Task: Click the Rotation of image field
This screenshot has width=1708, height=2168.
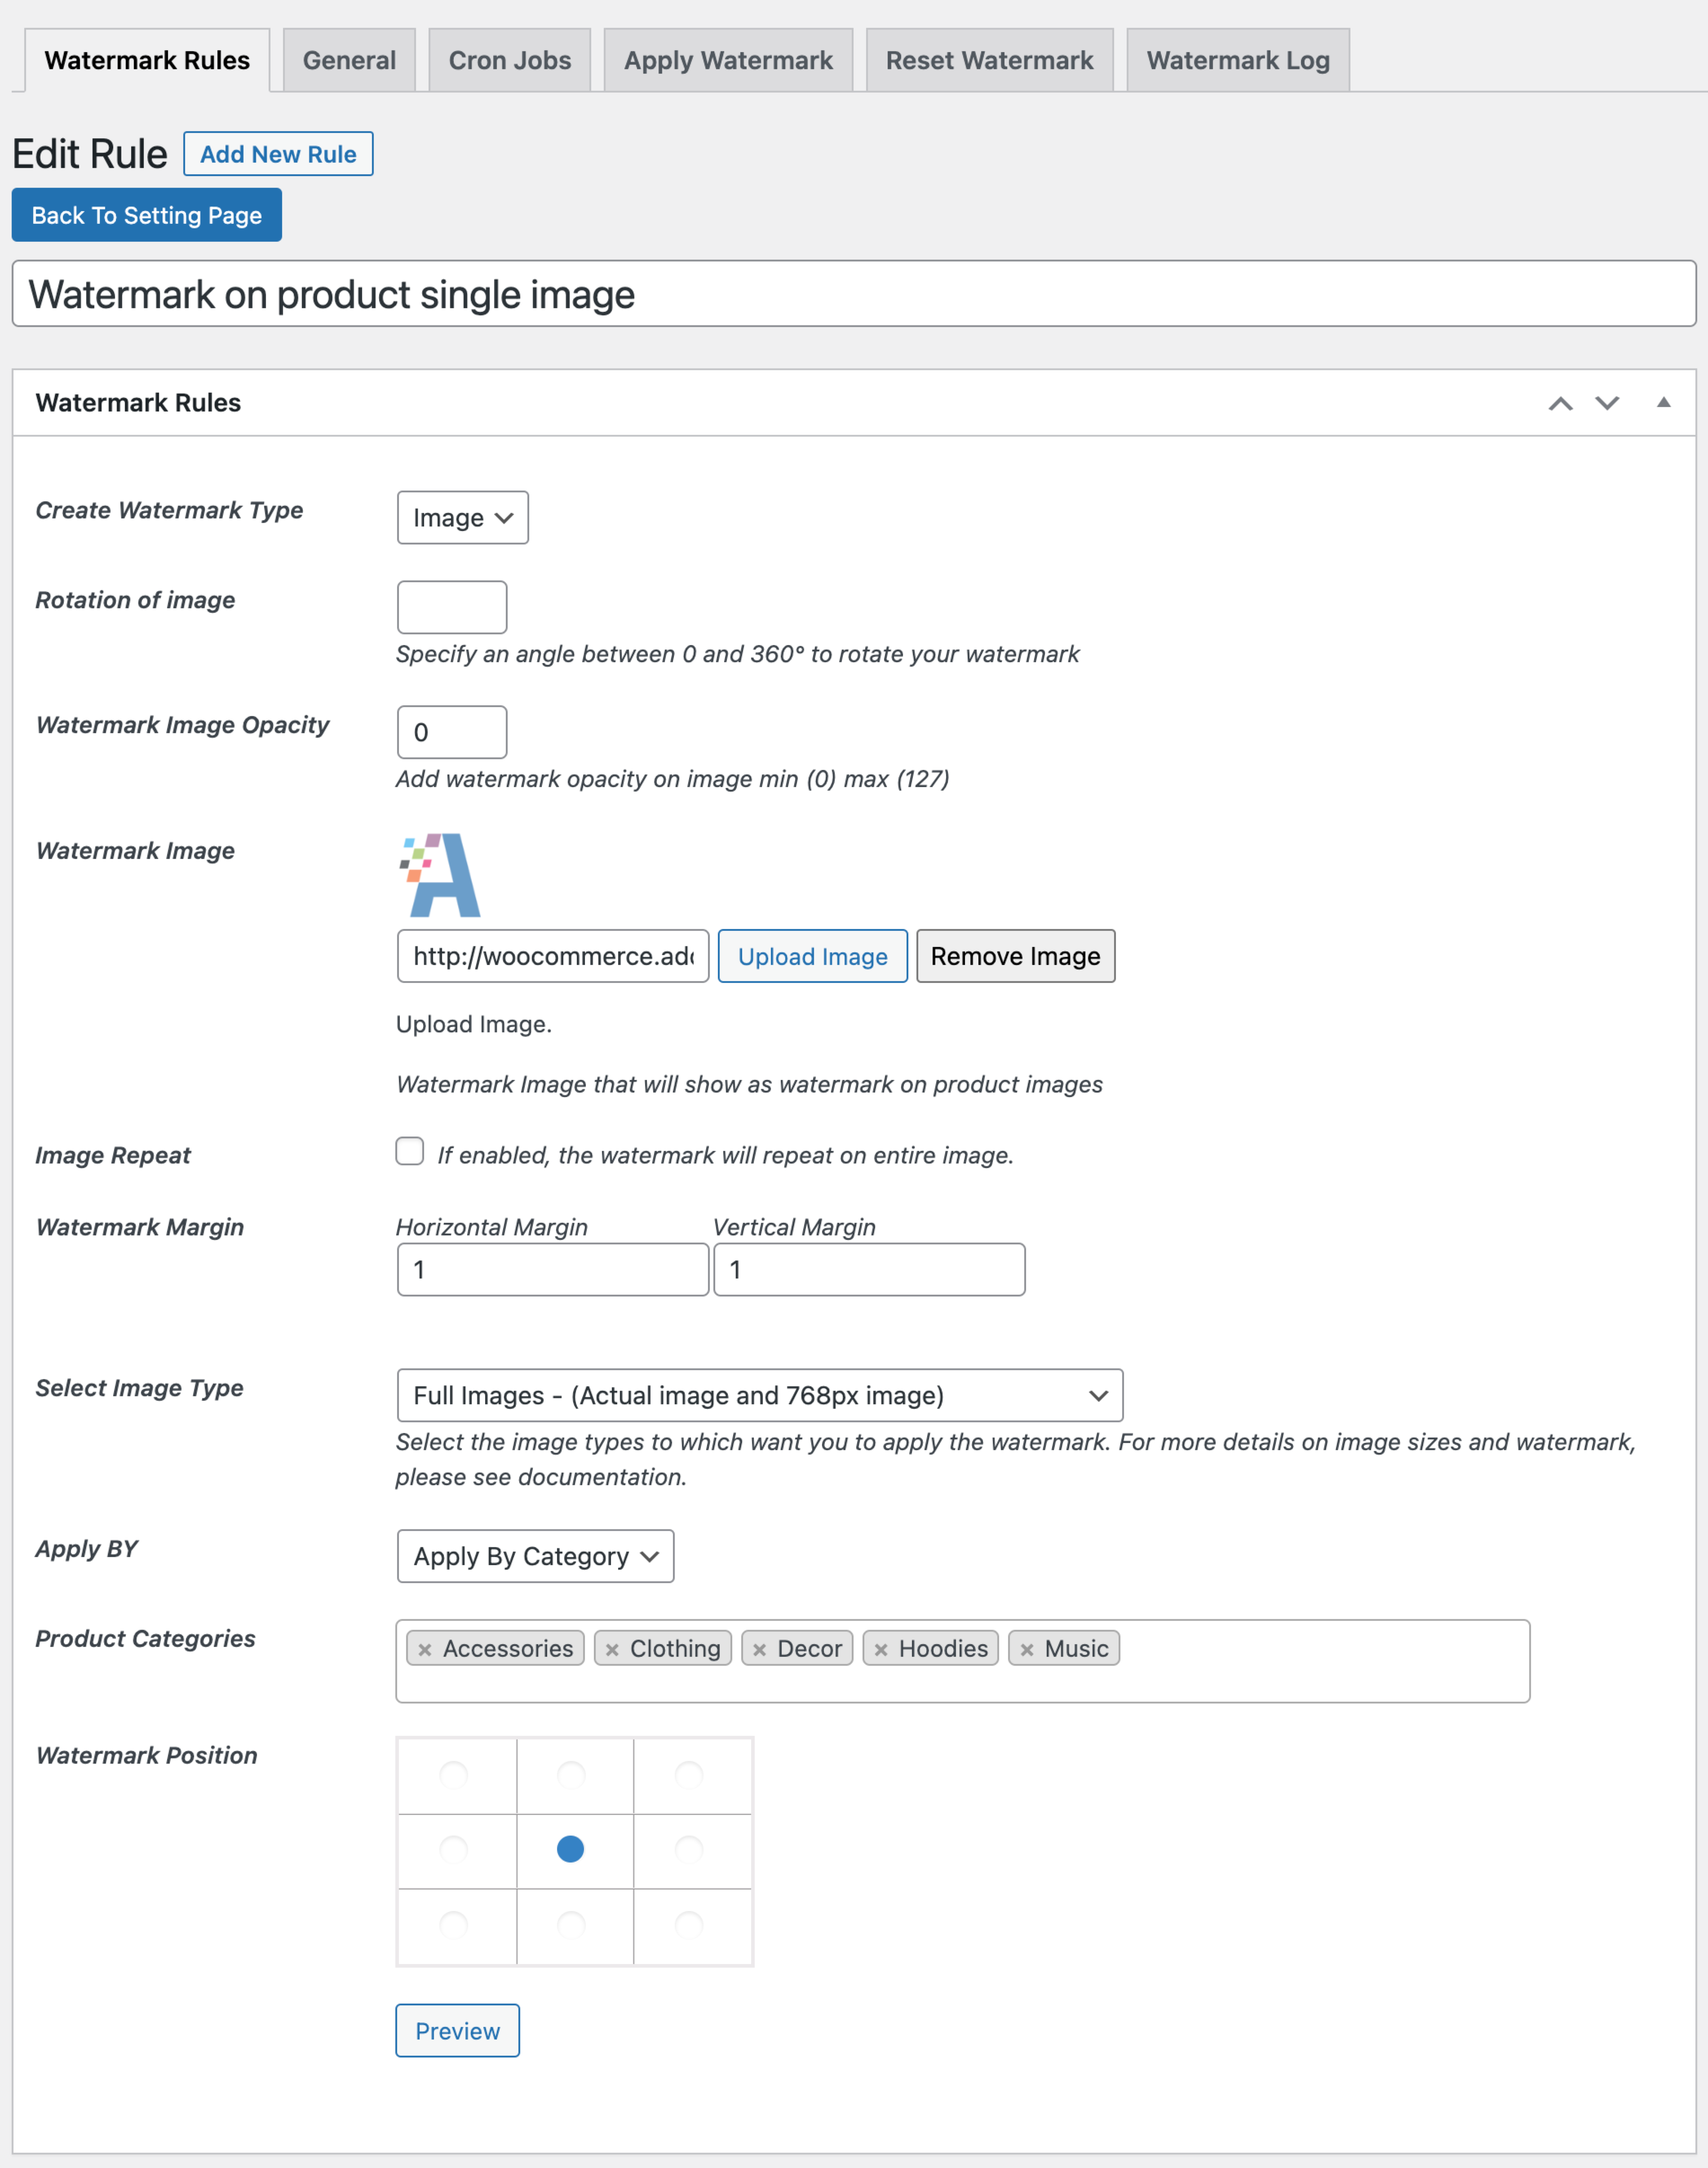Action: pos(452,607)
